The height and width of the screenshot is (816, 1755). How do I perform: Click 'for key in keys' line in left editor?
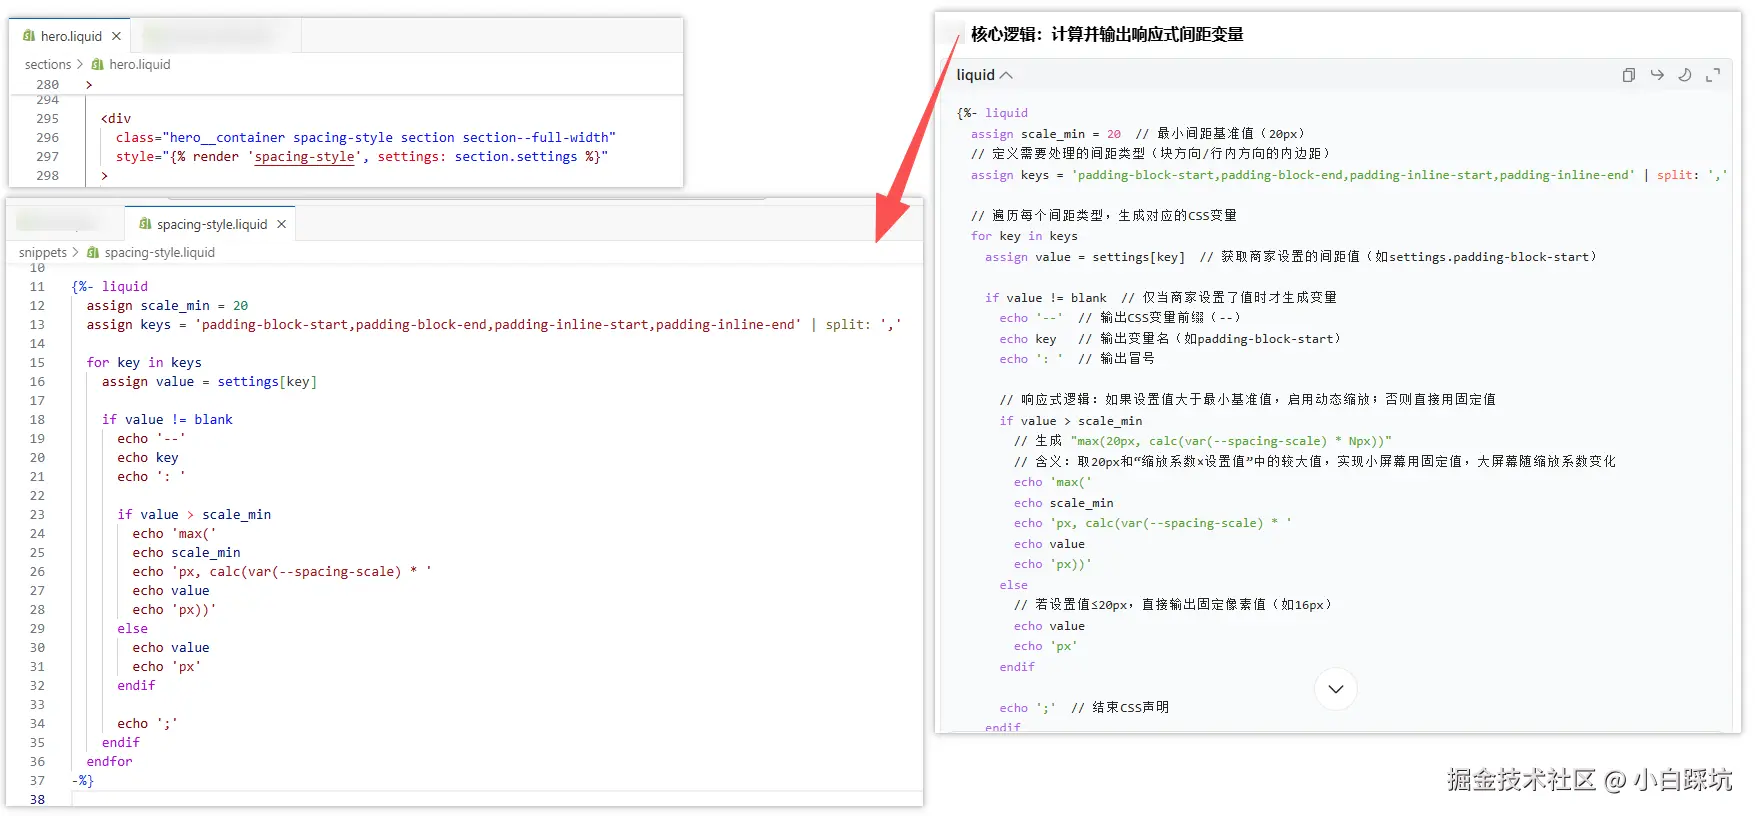[x=144, y=362]
